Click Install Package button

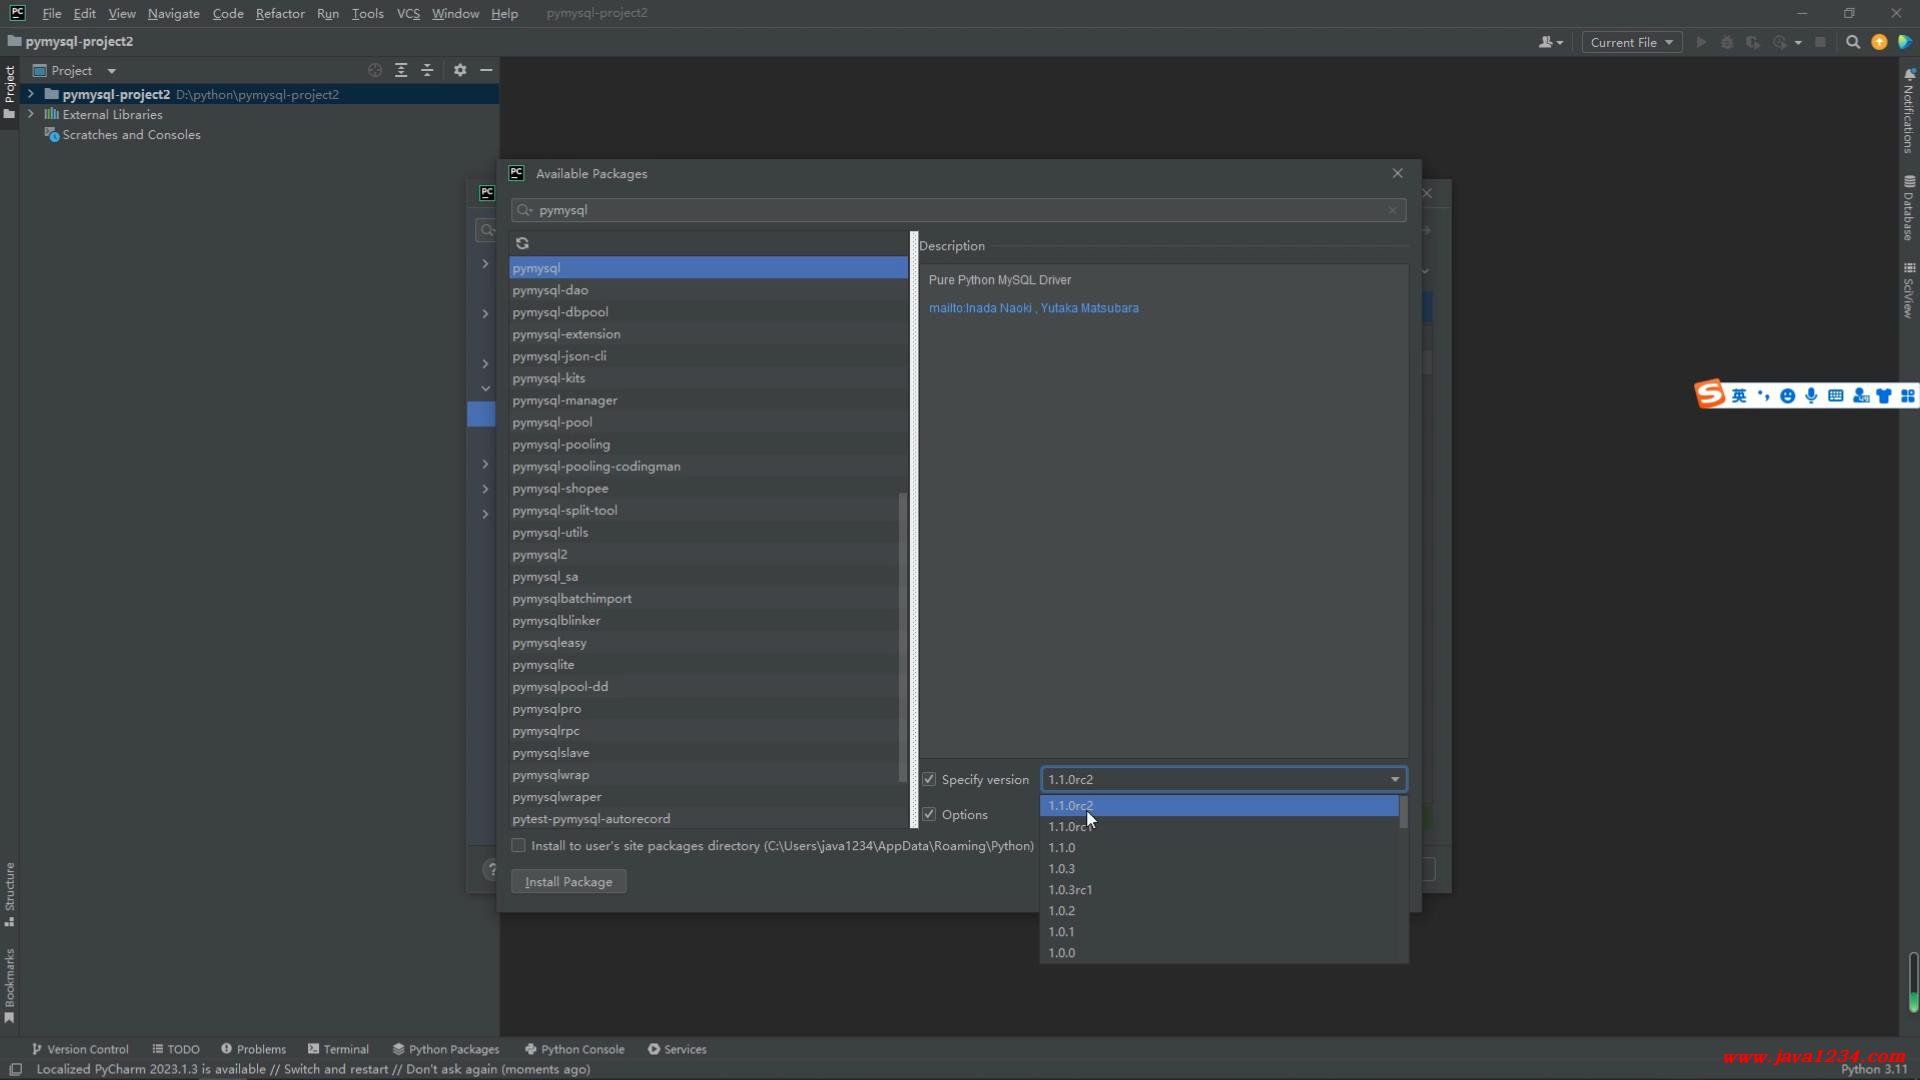pos(568,881)
